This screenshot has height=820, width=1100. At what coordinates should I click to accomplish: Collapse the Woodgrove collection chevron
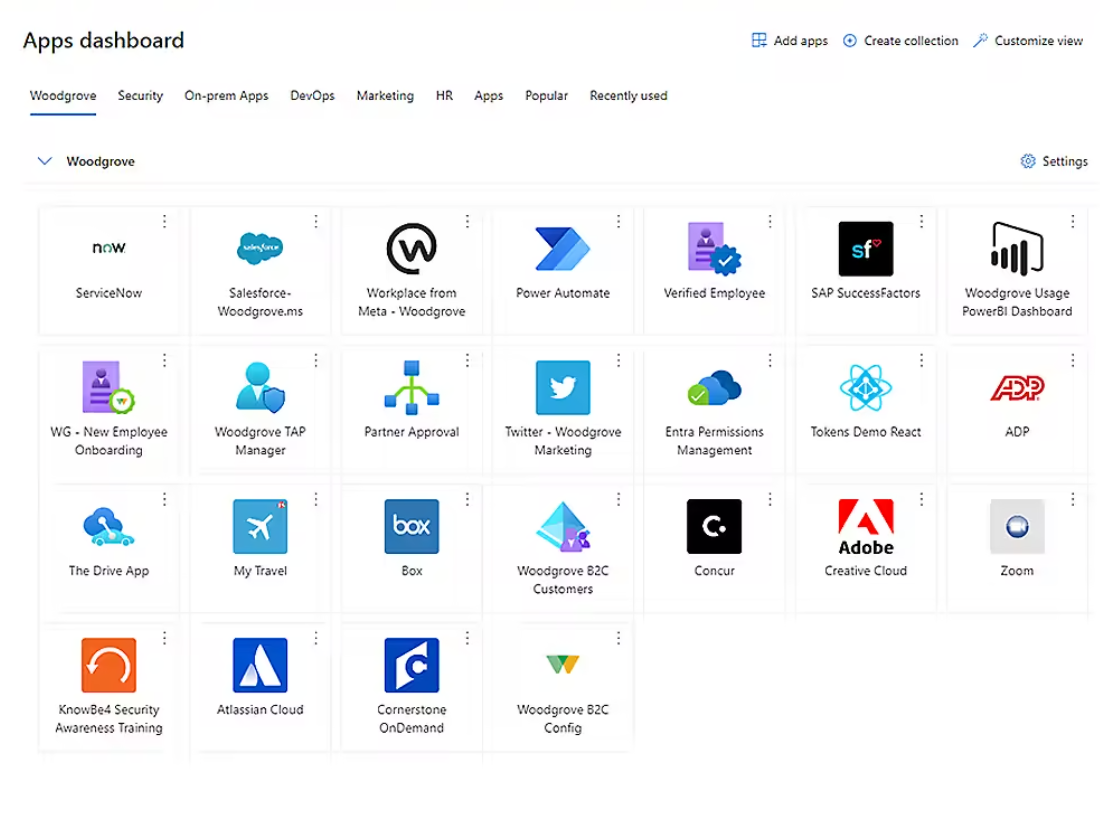click(45, 161)
